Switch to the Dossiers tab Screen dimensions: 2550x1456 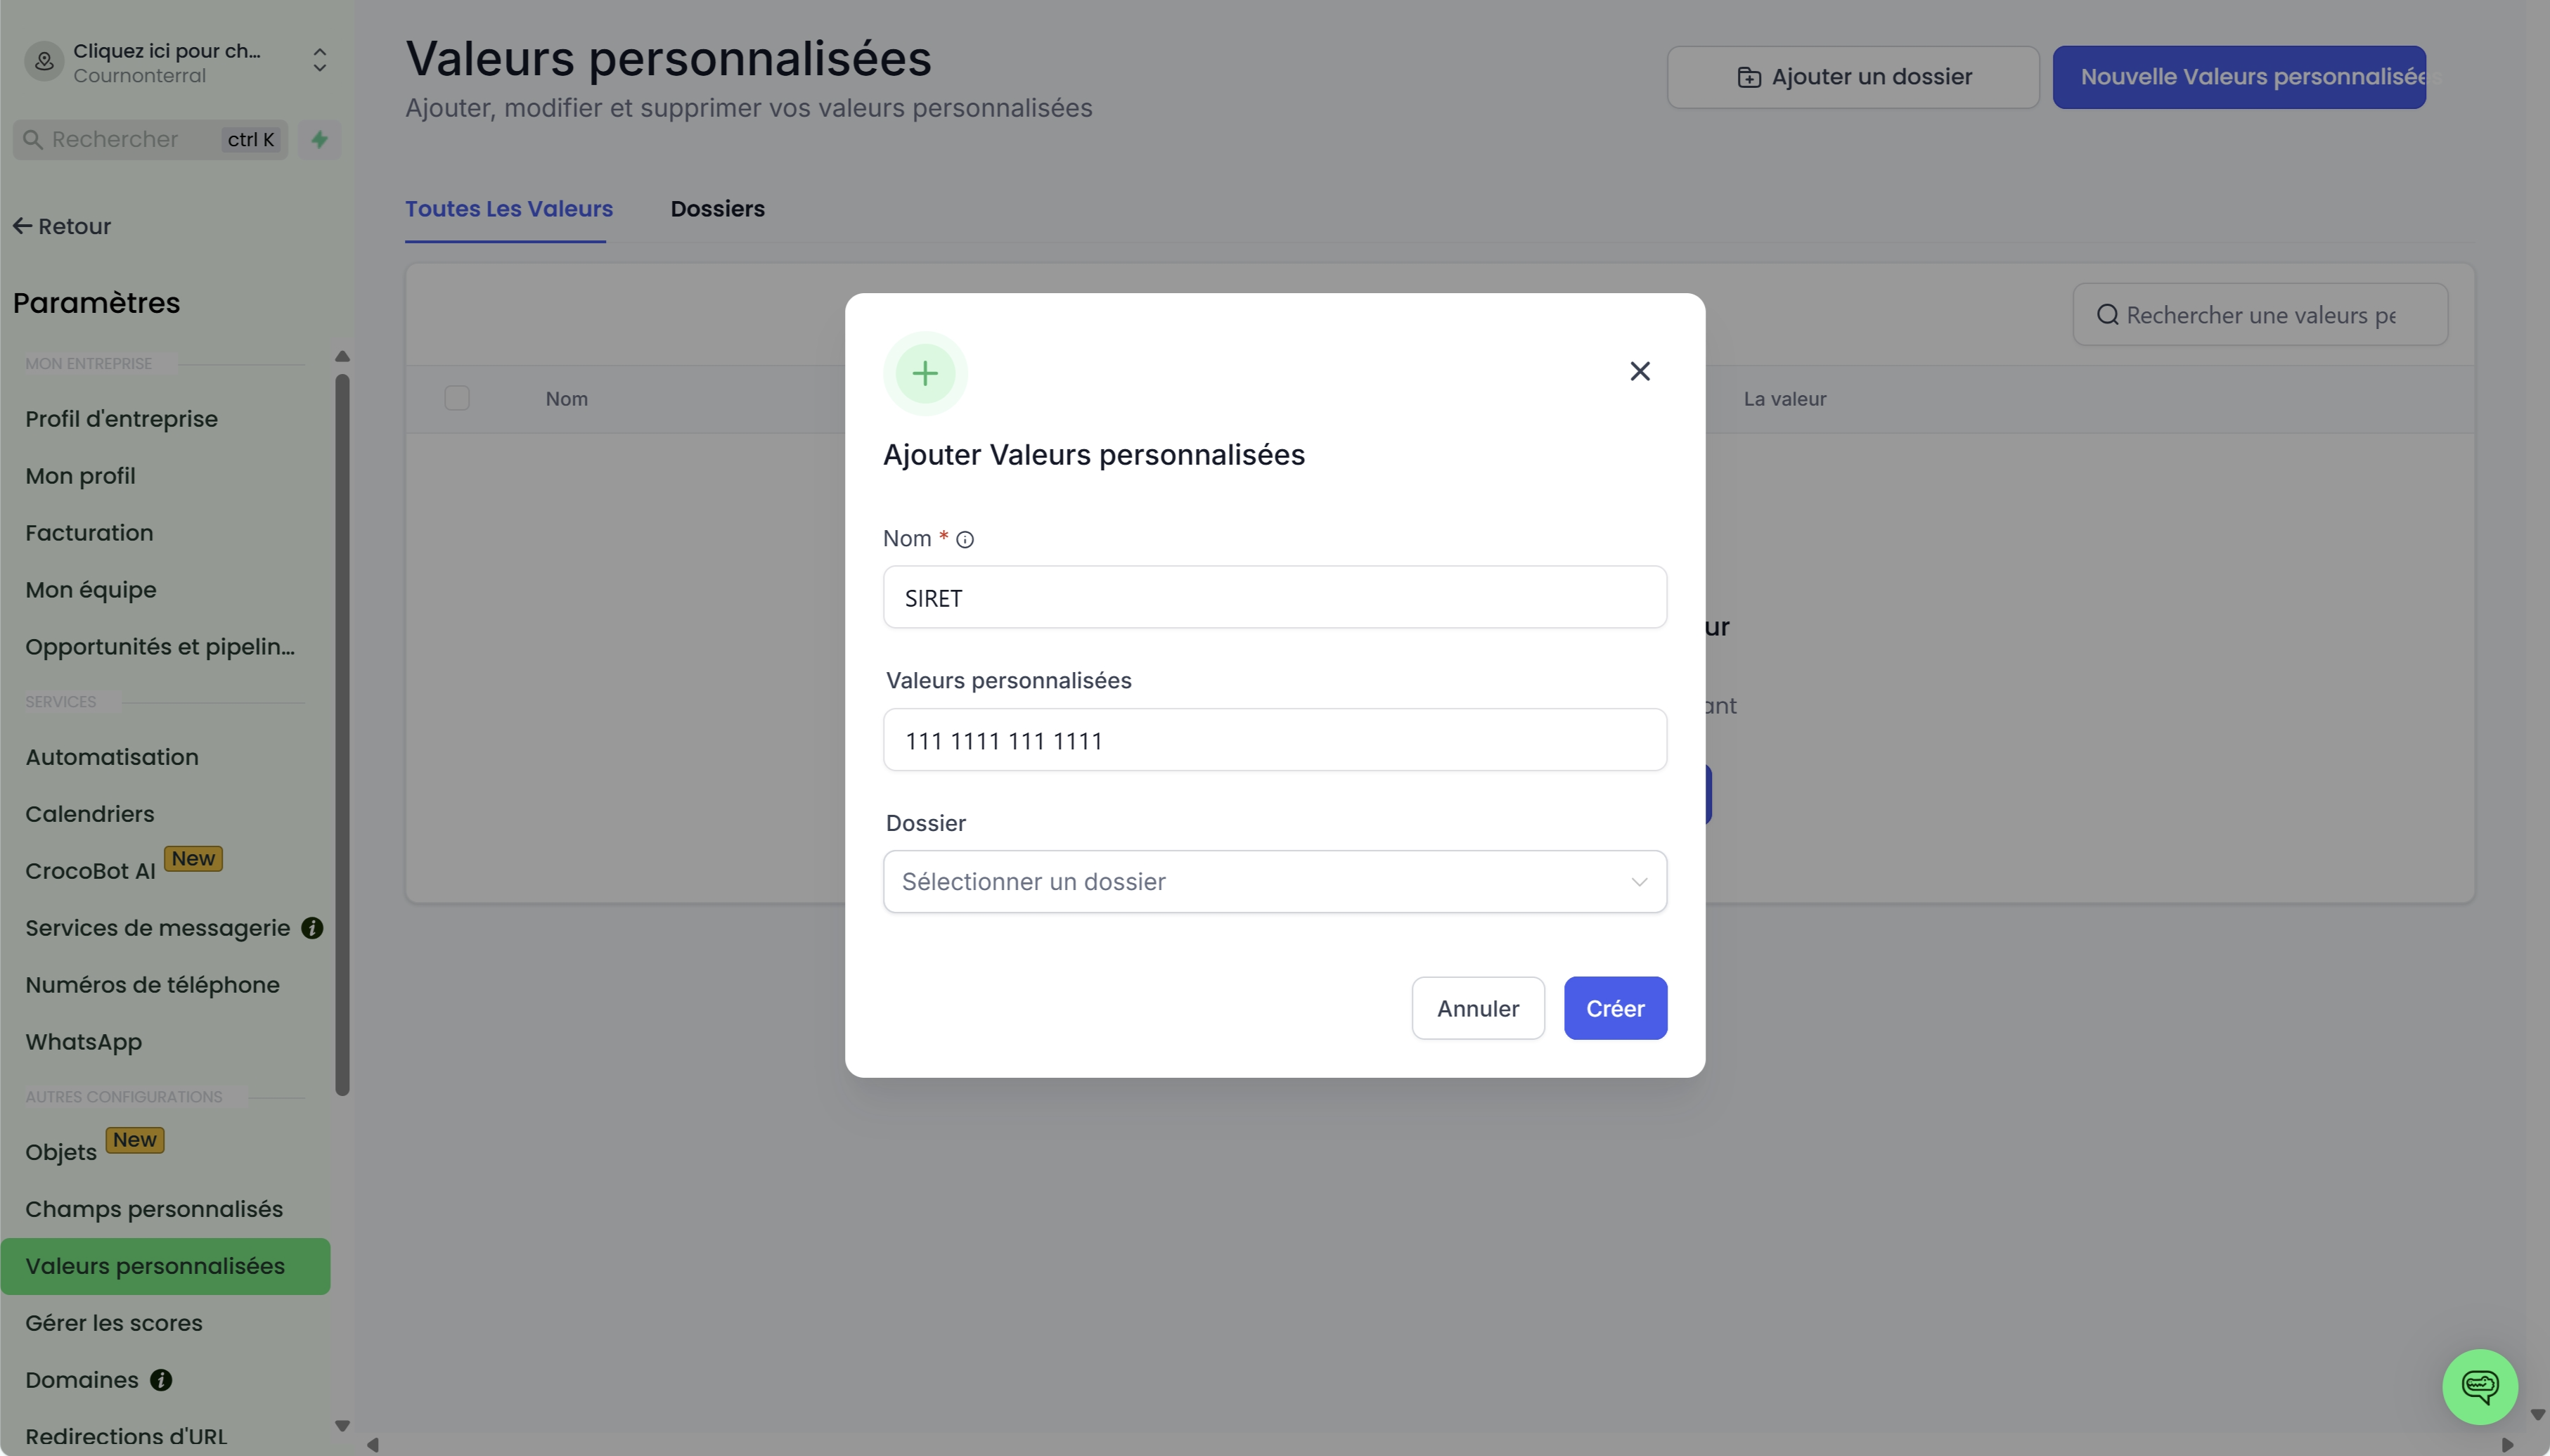click(717, 209)
